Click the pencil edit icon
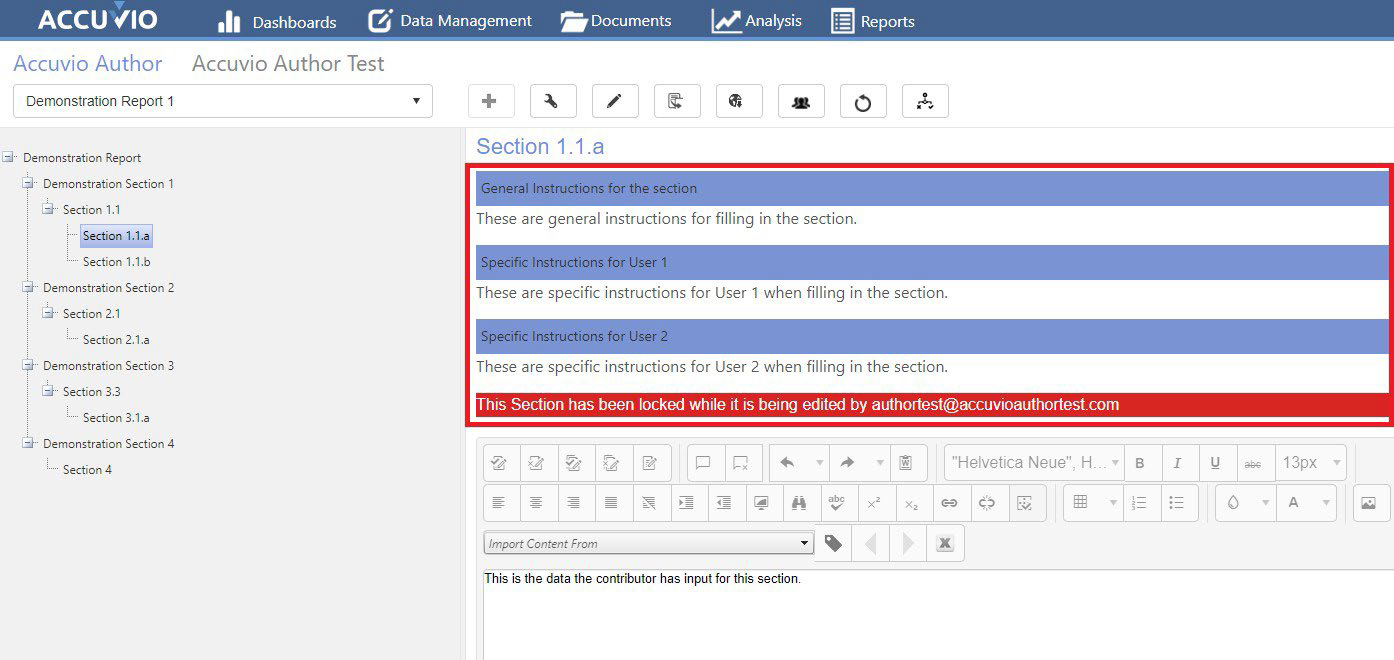 (614, 101)
